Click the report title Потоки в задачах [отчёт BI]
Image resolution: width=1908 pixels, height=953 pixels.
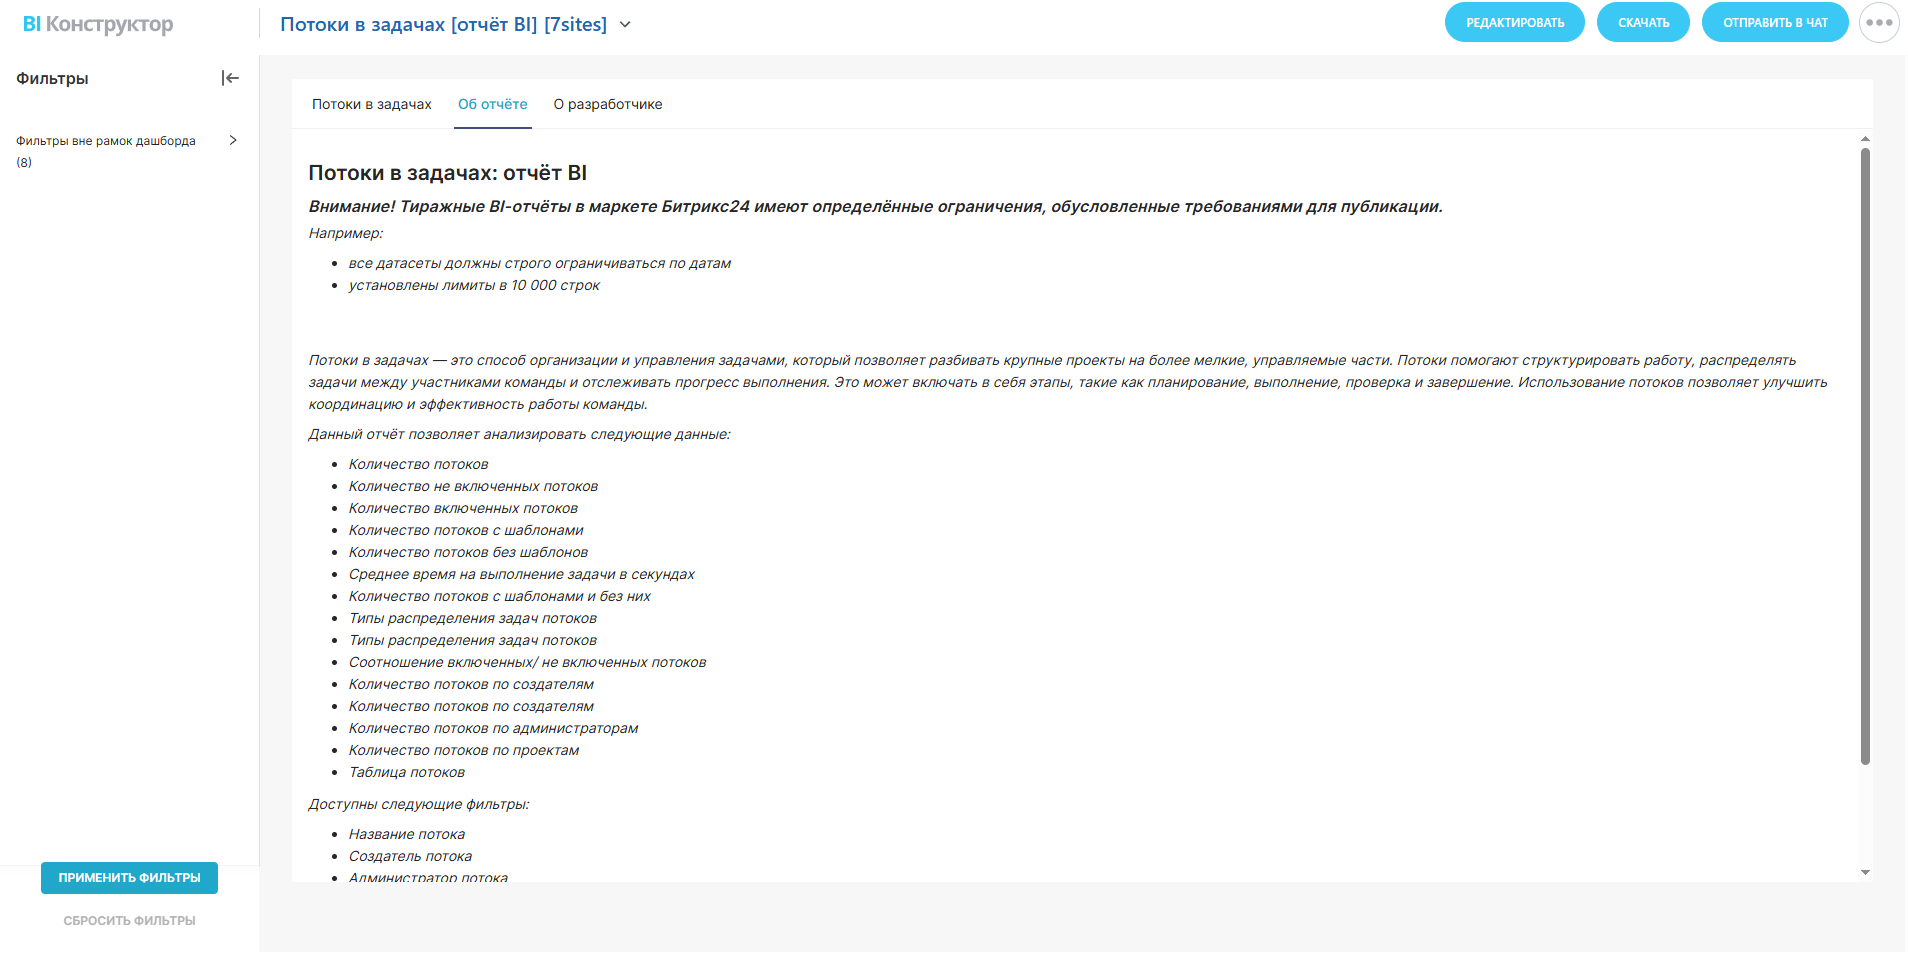coord(443,25)
